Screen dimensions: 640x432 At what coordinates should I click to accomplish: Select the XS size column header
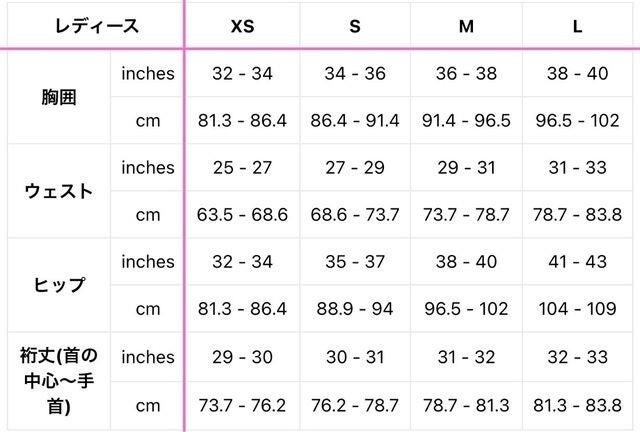[x=242, y=26]
